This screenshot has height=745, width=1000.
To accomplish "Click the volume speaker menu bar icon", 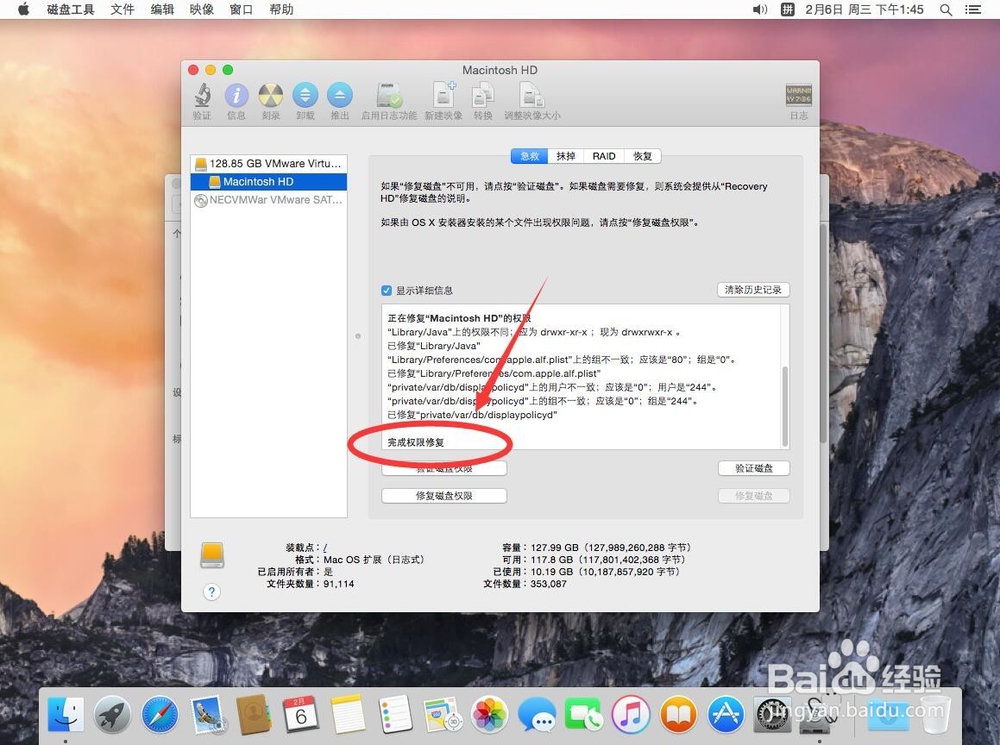I will pyautogui.click(x=760, y=10).
